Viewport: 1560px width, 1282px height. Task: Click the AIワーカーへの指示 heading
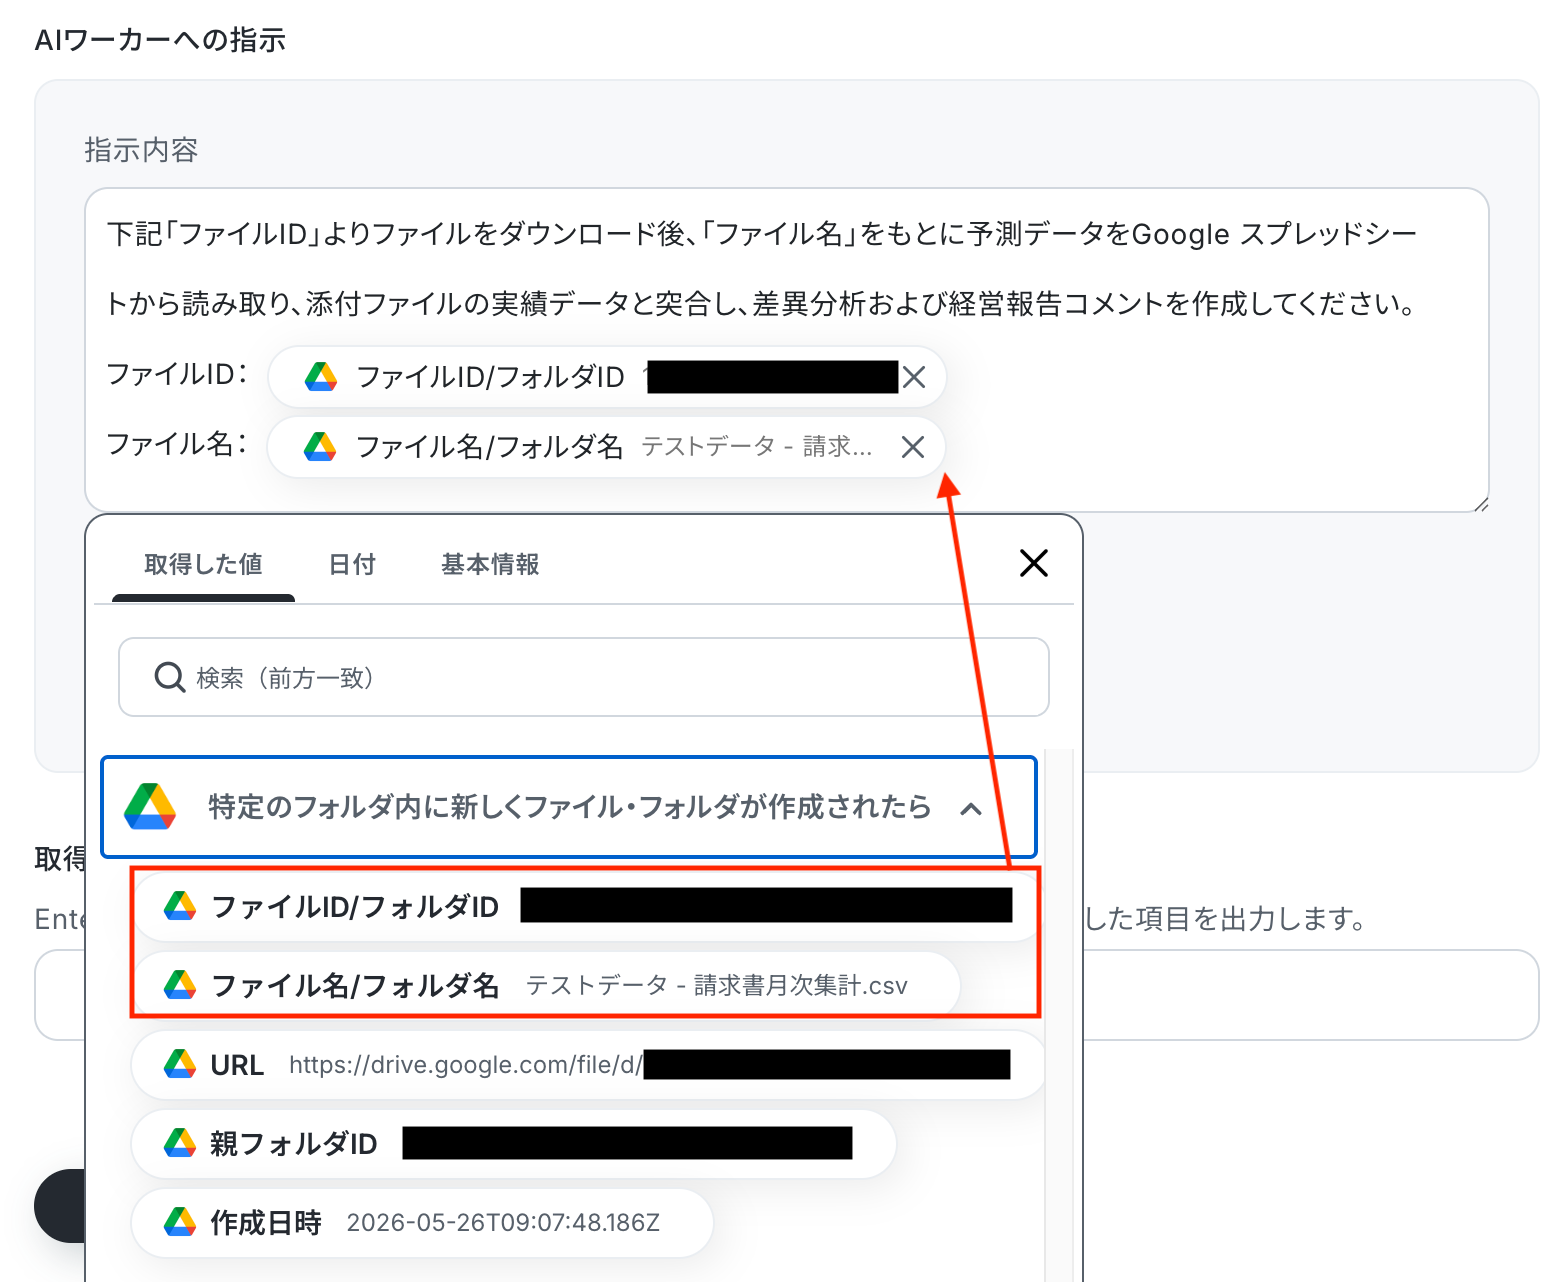[x=161, y=40]
